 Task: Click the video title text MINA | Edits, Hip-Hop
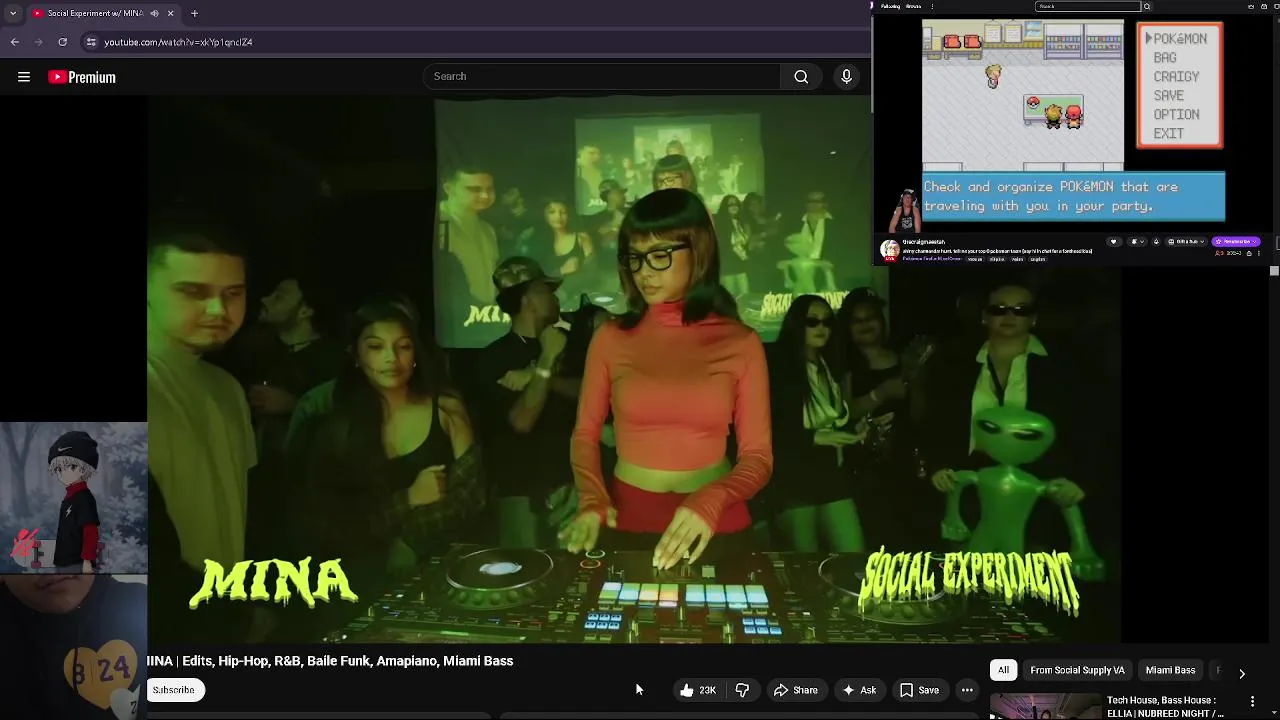(330, 661)
